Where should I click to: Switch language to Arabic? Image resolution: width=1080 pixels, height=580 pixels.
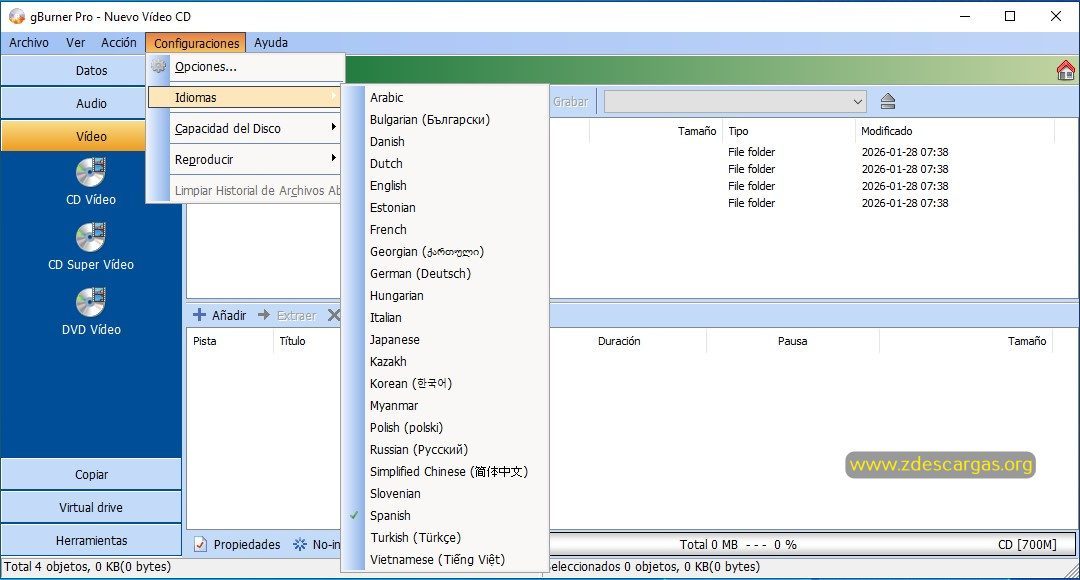coord(445,97)
